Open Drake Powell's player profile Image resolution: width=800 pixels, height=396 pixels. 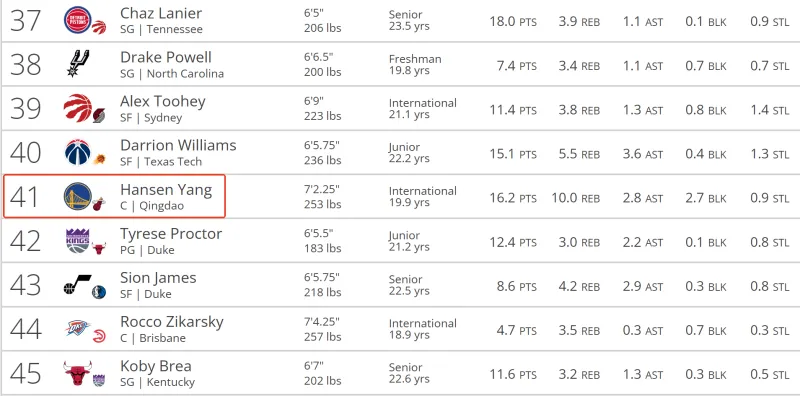[166, 57]
